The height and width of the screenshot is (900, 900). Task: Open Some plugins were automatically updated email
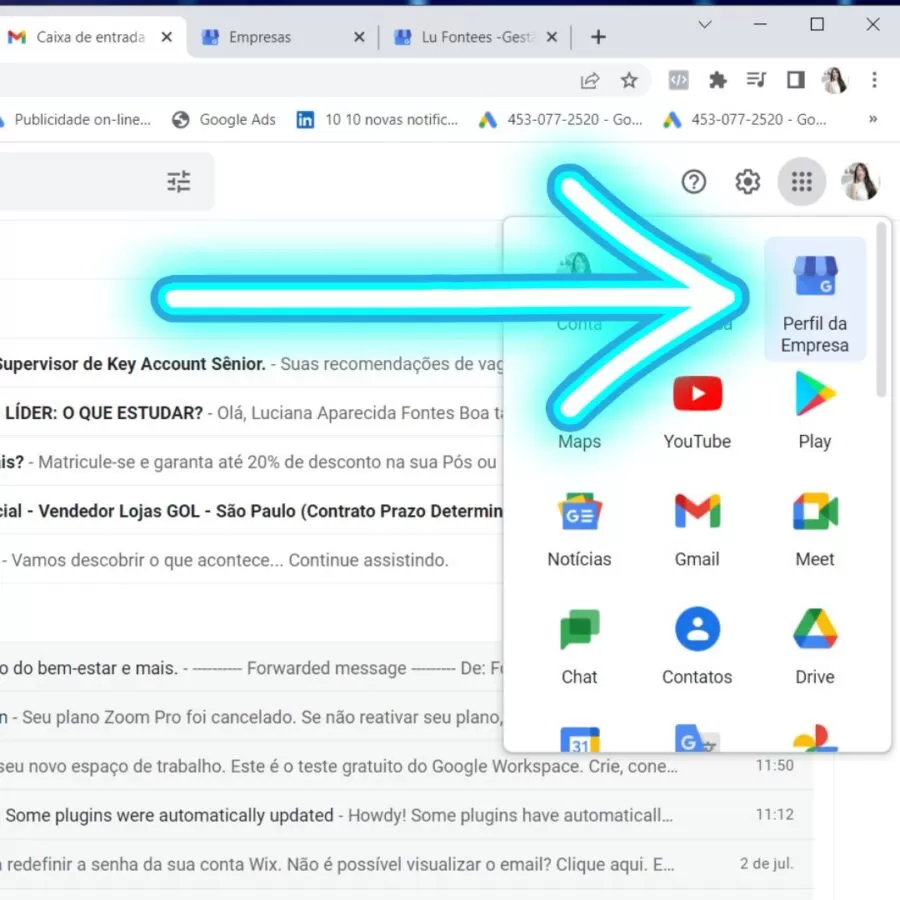406,815
